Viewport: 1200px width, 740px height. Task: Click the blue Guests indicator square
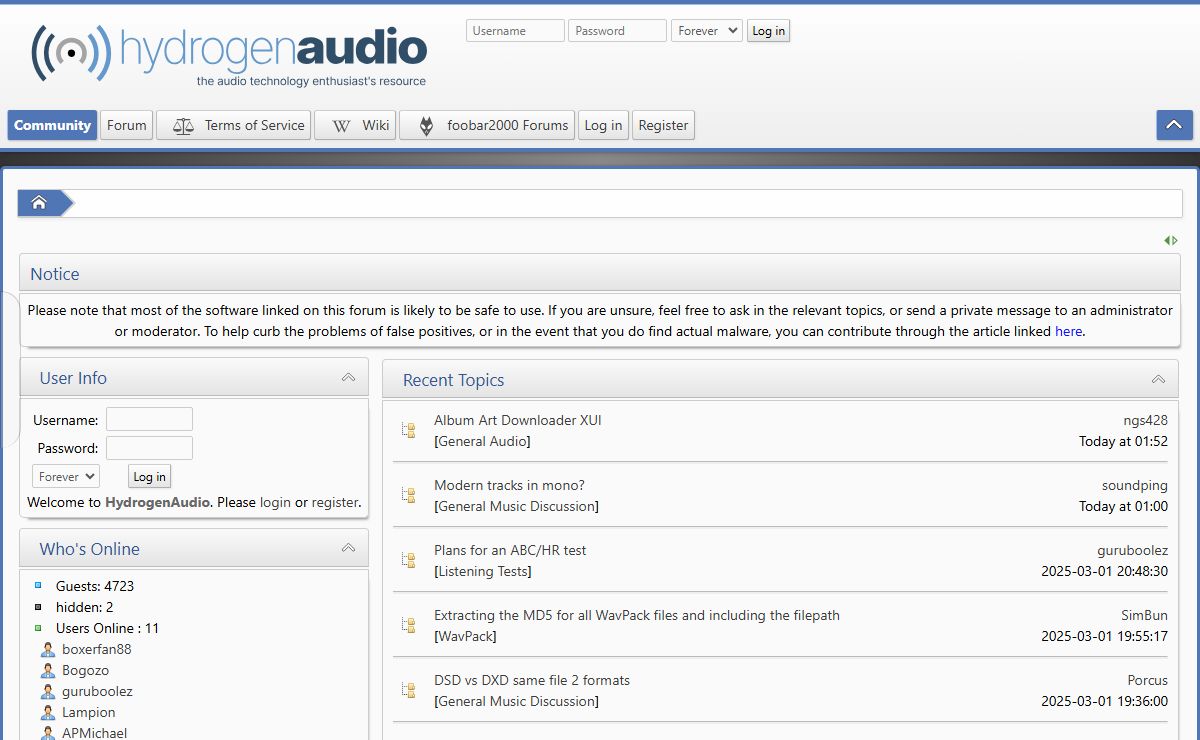click(38, 586)
